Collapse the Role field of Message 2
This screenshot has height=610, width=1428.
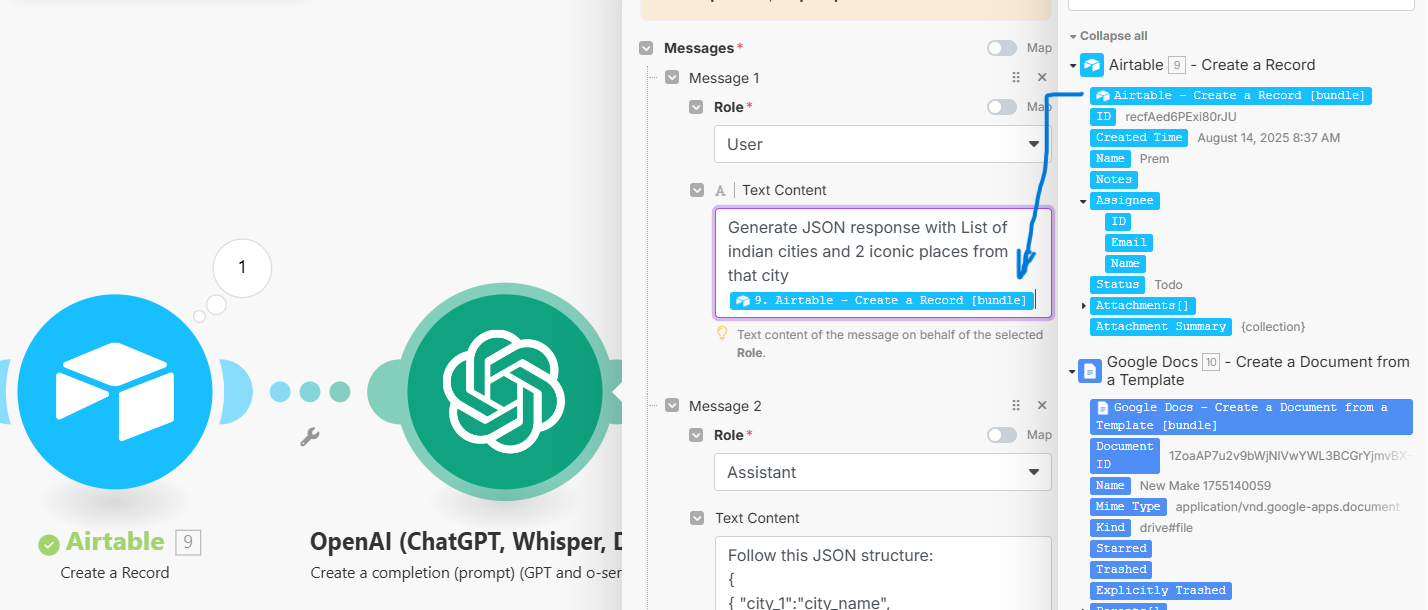(696, 435)
